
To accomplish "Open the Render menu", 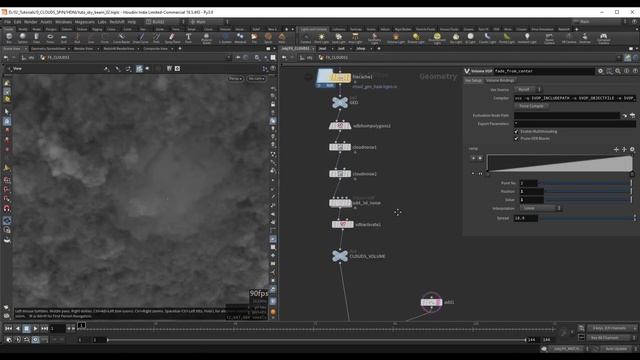I will pyautogui.click(x=31, y=22).
